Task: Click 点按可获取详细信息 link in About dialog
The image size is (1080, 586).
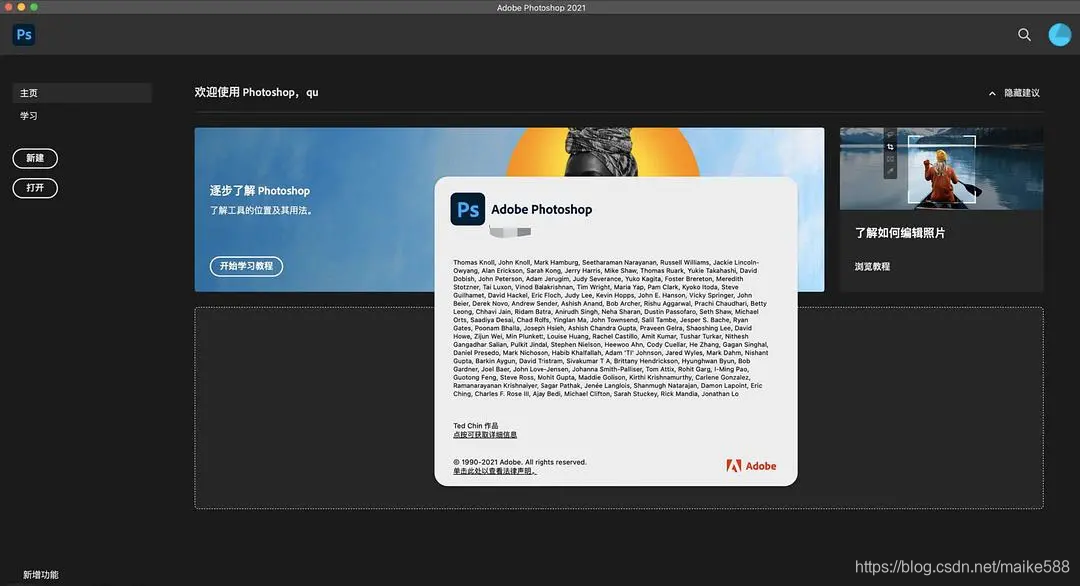Action: [485, 435]
